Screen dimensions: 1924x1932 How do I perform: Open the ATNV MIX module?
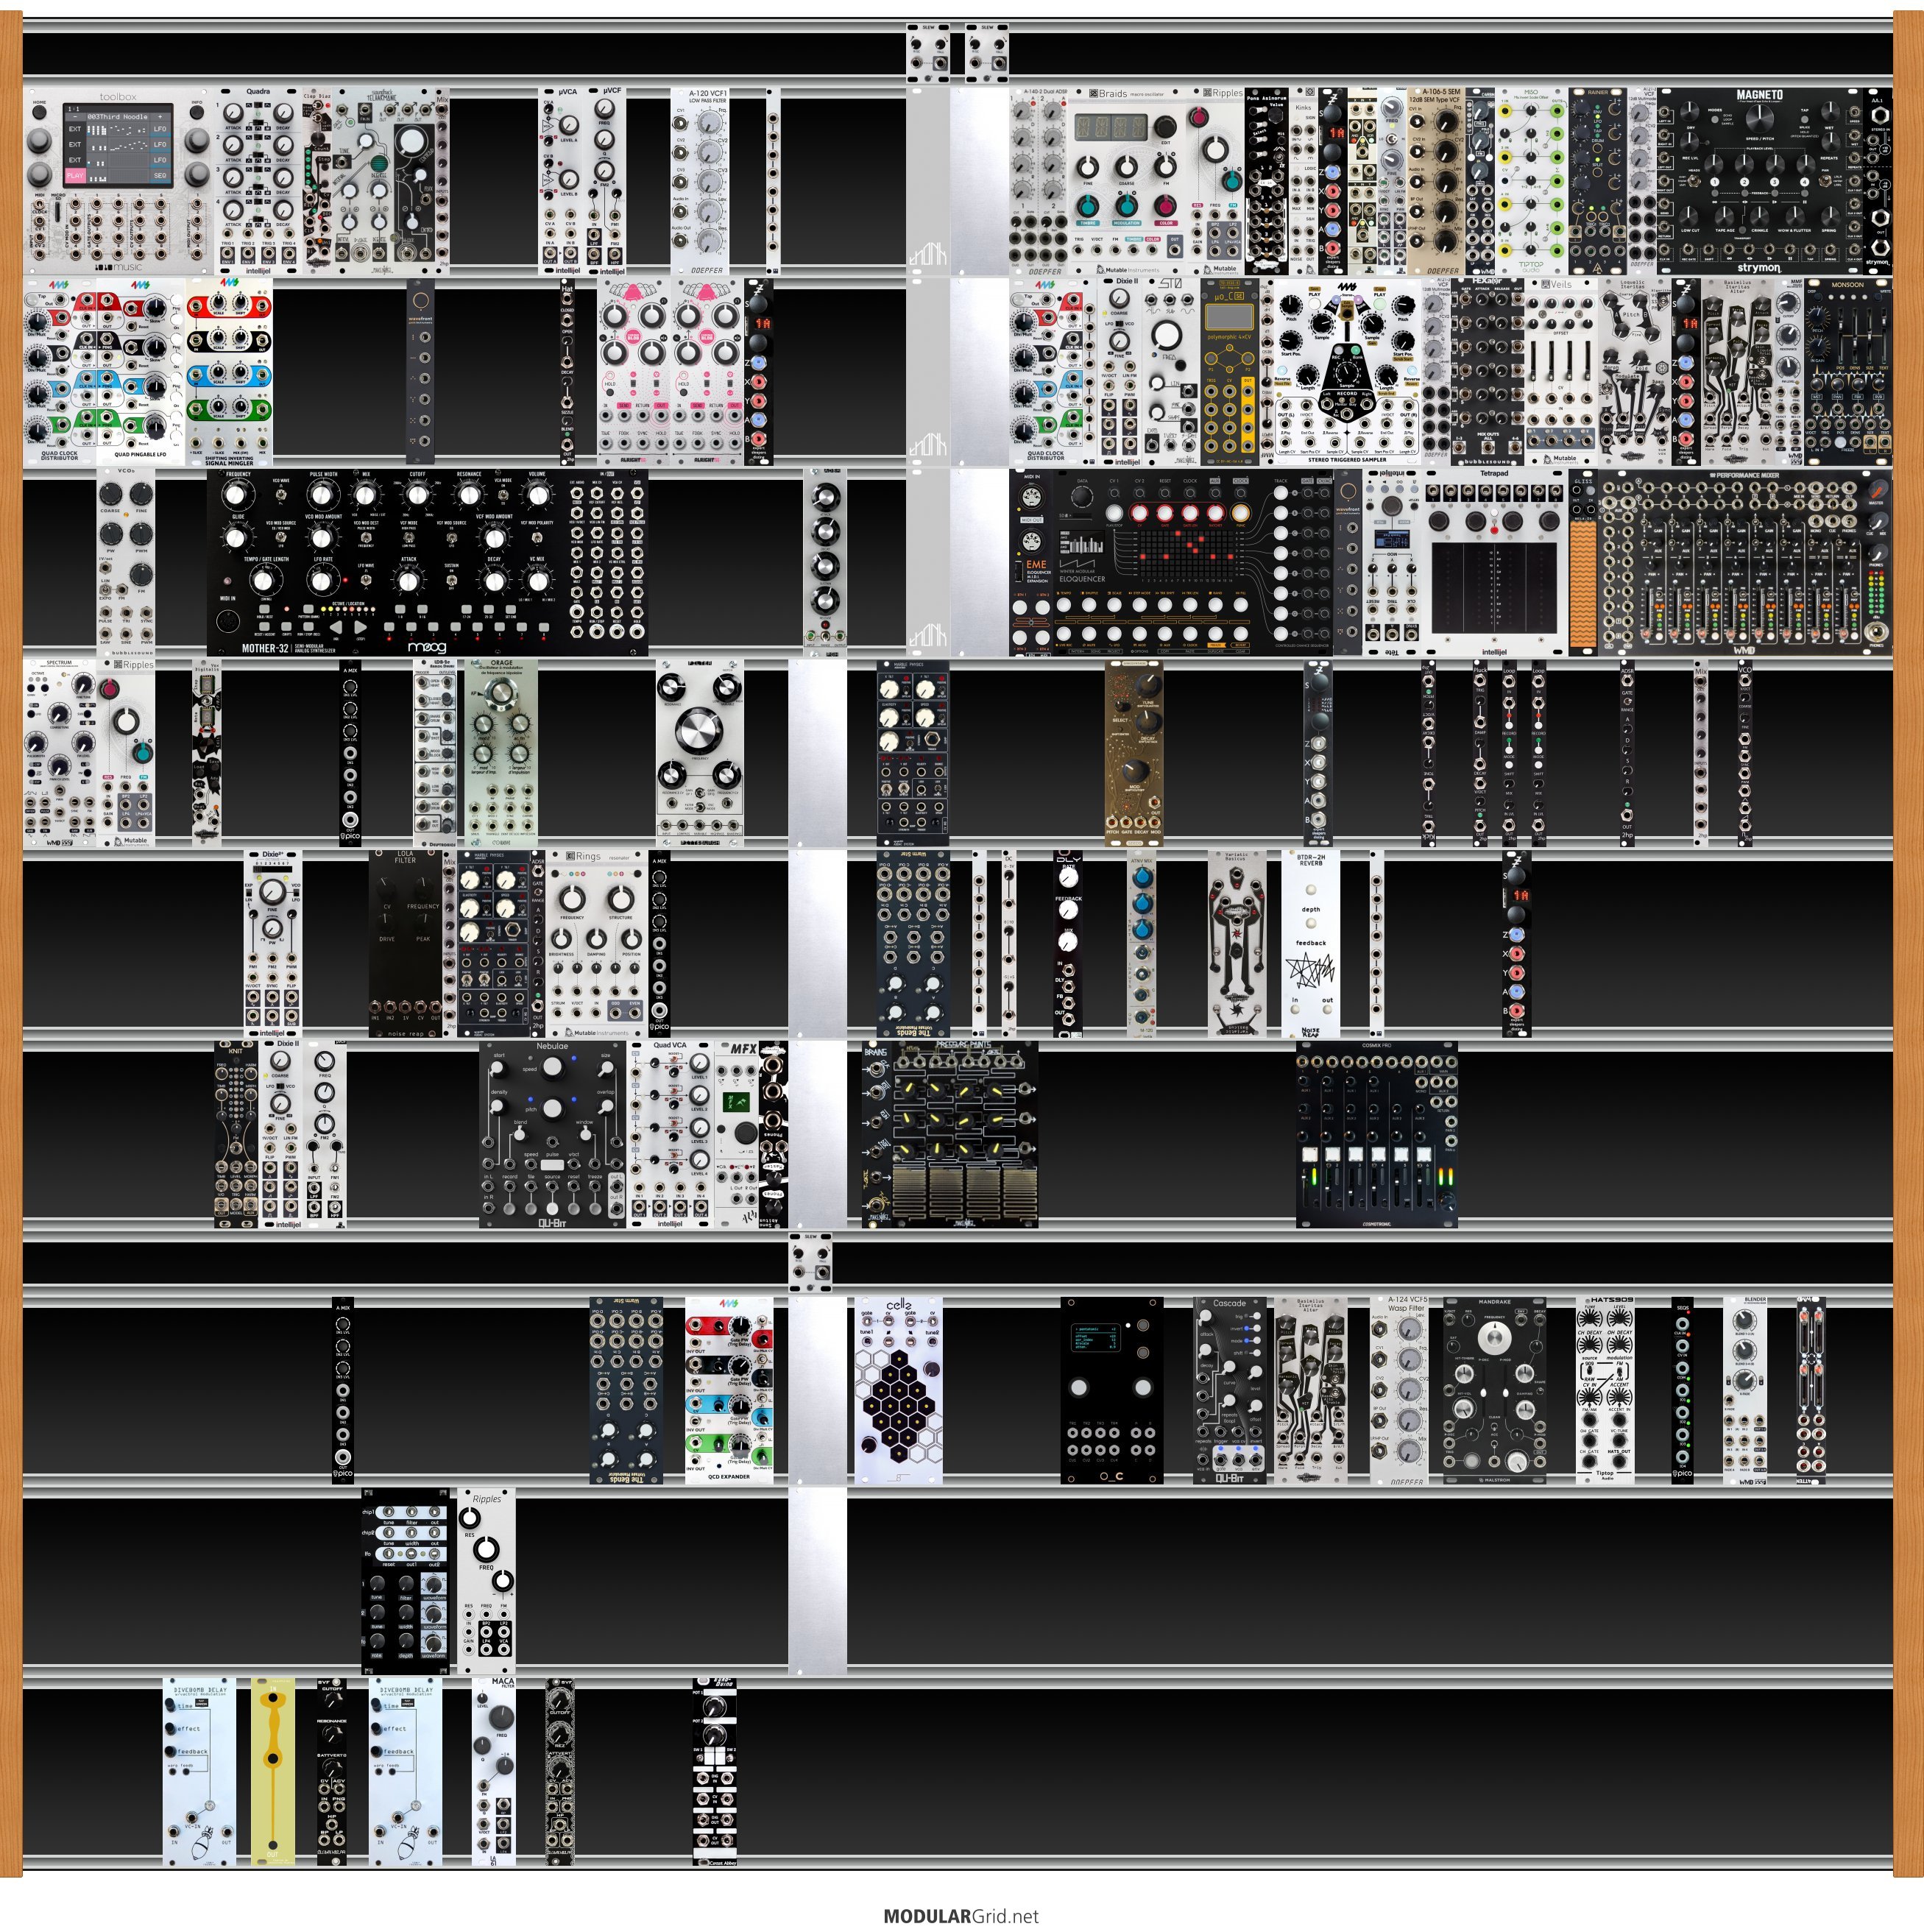[1142, 945]
